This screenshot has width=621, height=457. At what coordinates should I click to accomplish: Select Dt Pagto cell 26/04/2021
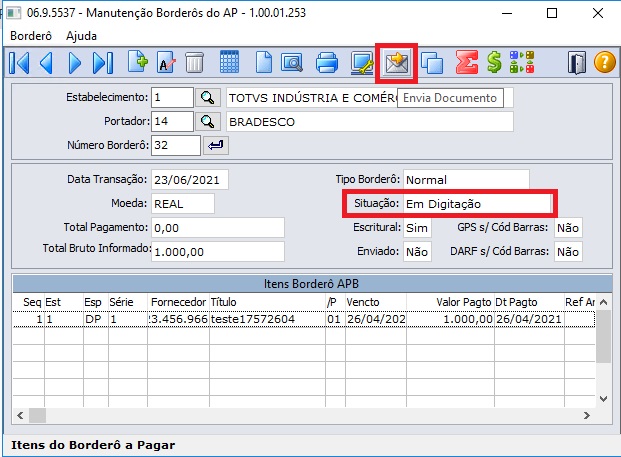(530, 319)
